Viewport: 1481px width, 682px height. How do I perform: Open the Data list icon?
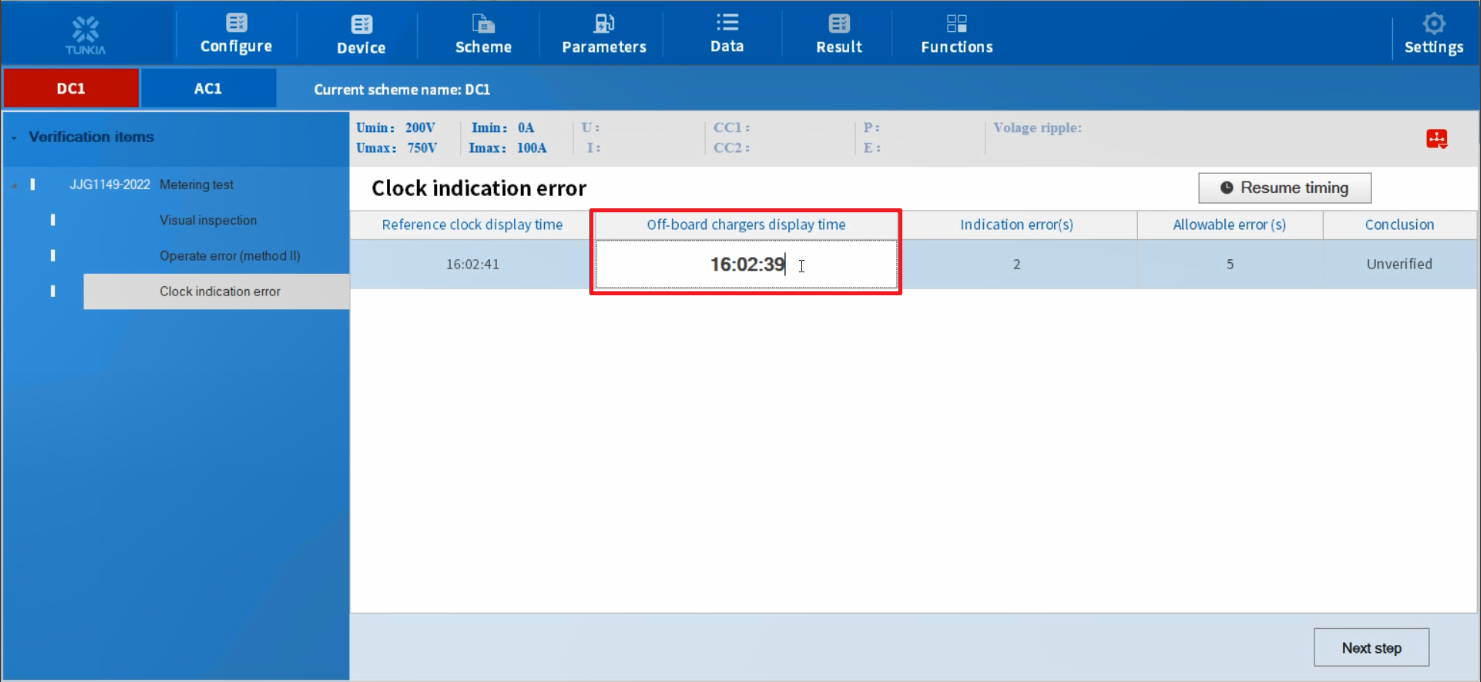[x=726, y=22]
